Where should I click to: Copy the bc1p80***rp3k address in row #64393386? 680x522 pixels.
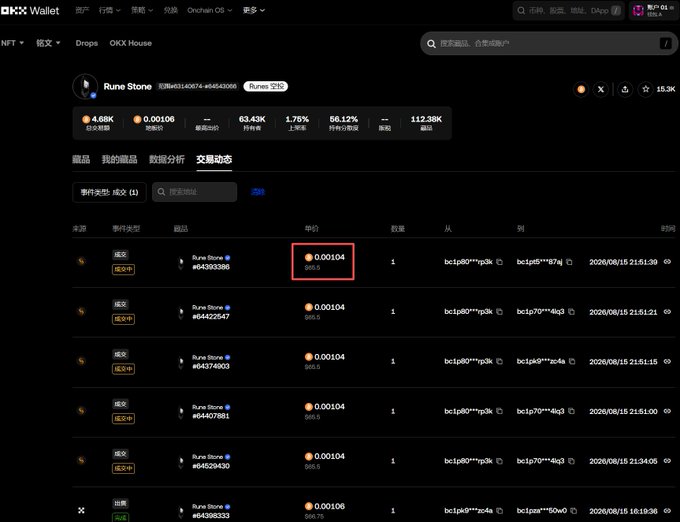[x=500, y=262]
